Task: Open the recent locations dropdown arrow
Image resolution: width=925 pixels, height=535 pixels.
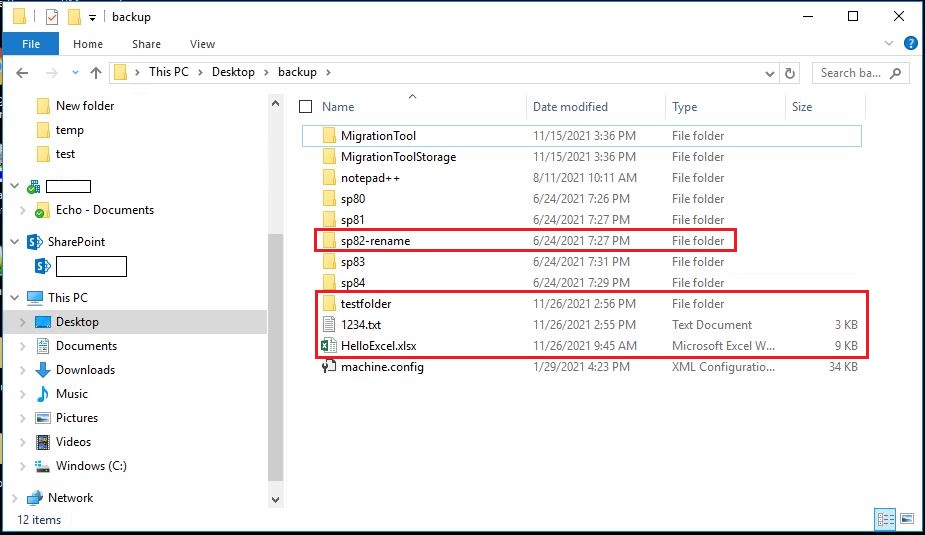Action: [75, 73]
